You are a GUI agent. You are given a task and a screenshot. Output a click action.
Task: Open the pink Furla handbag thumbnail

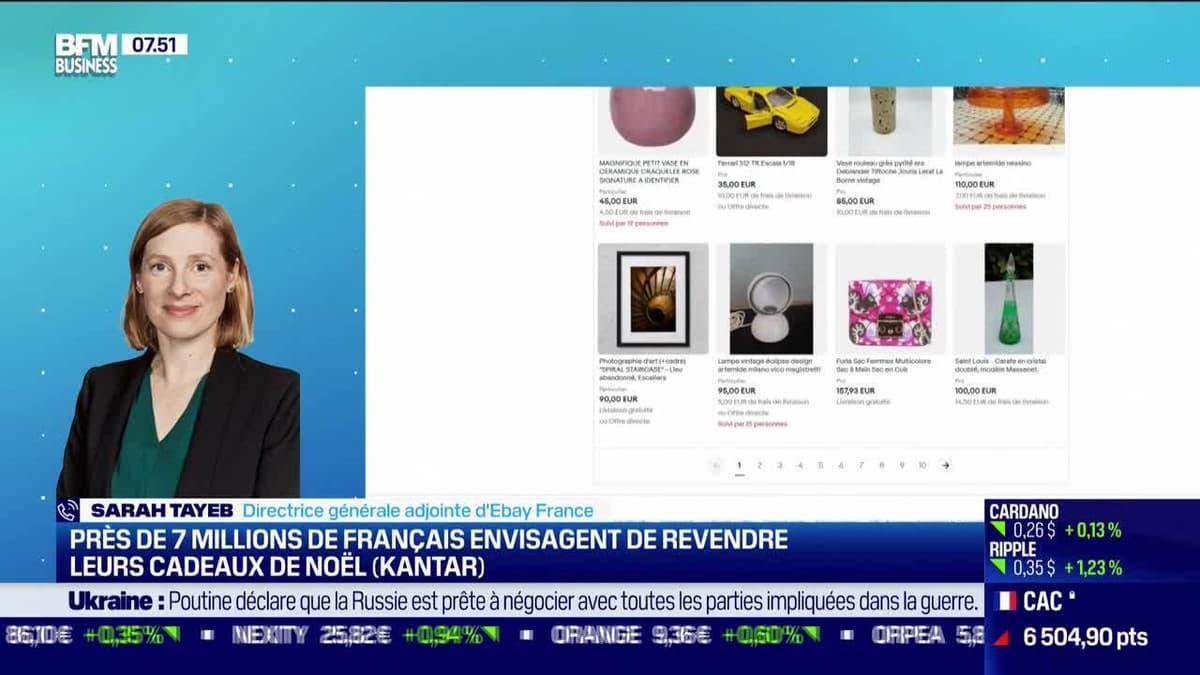[890, 299]
